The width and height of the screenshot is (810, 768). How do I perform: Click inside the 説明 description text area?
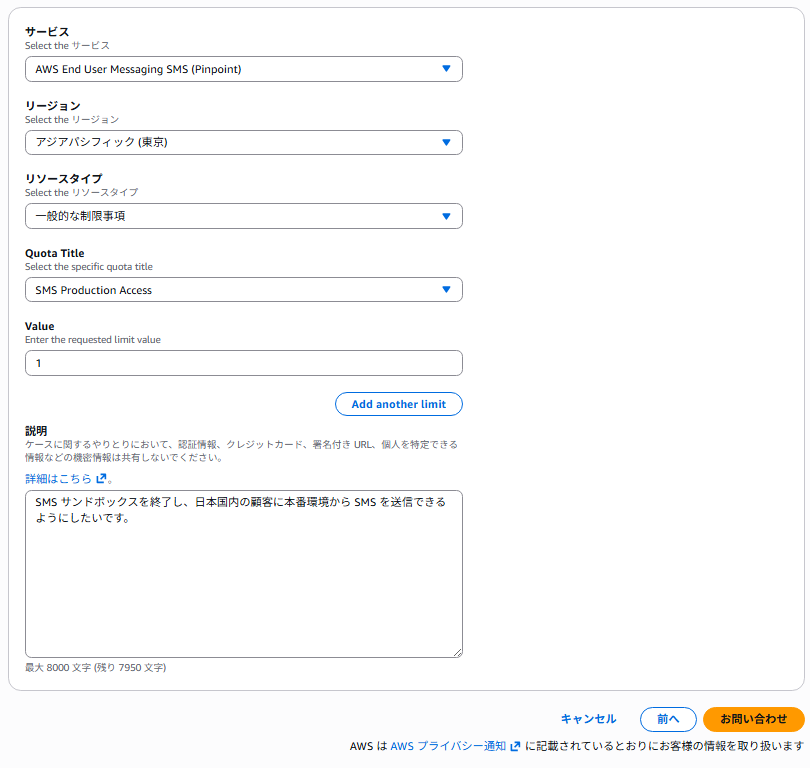click(x=243, y=590)
